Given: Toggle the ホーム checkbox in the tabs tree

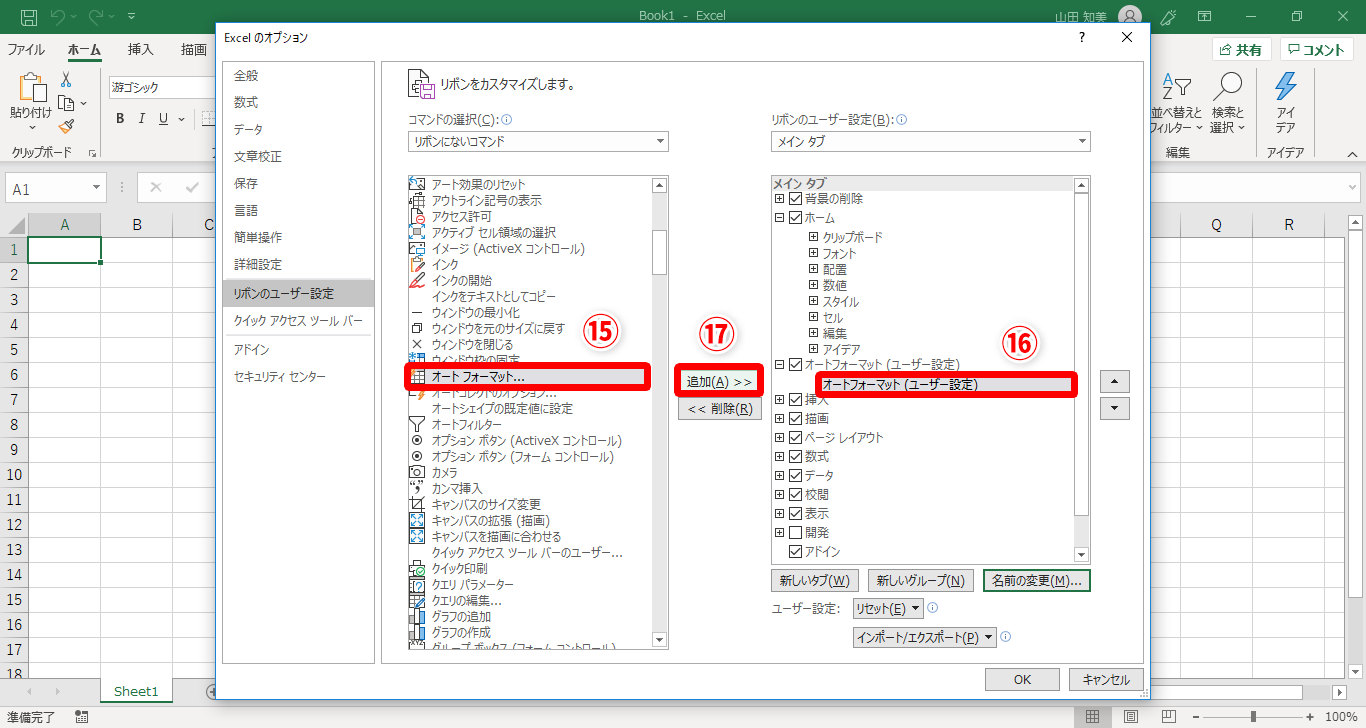Looking at the screenshot, I should point(796,218).
